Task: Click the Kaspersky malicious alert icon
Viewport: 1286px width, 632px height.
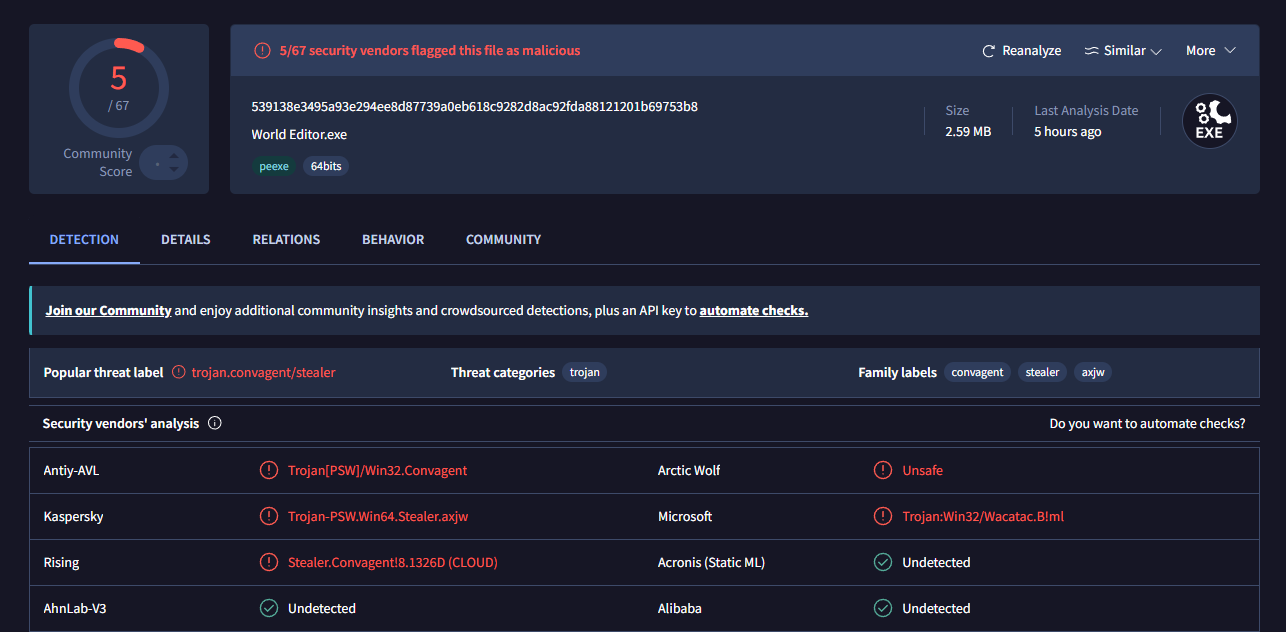Action: [x=268, y=516]
